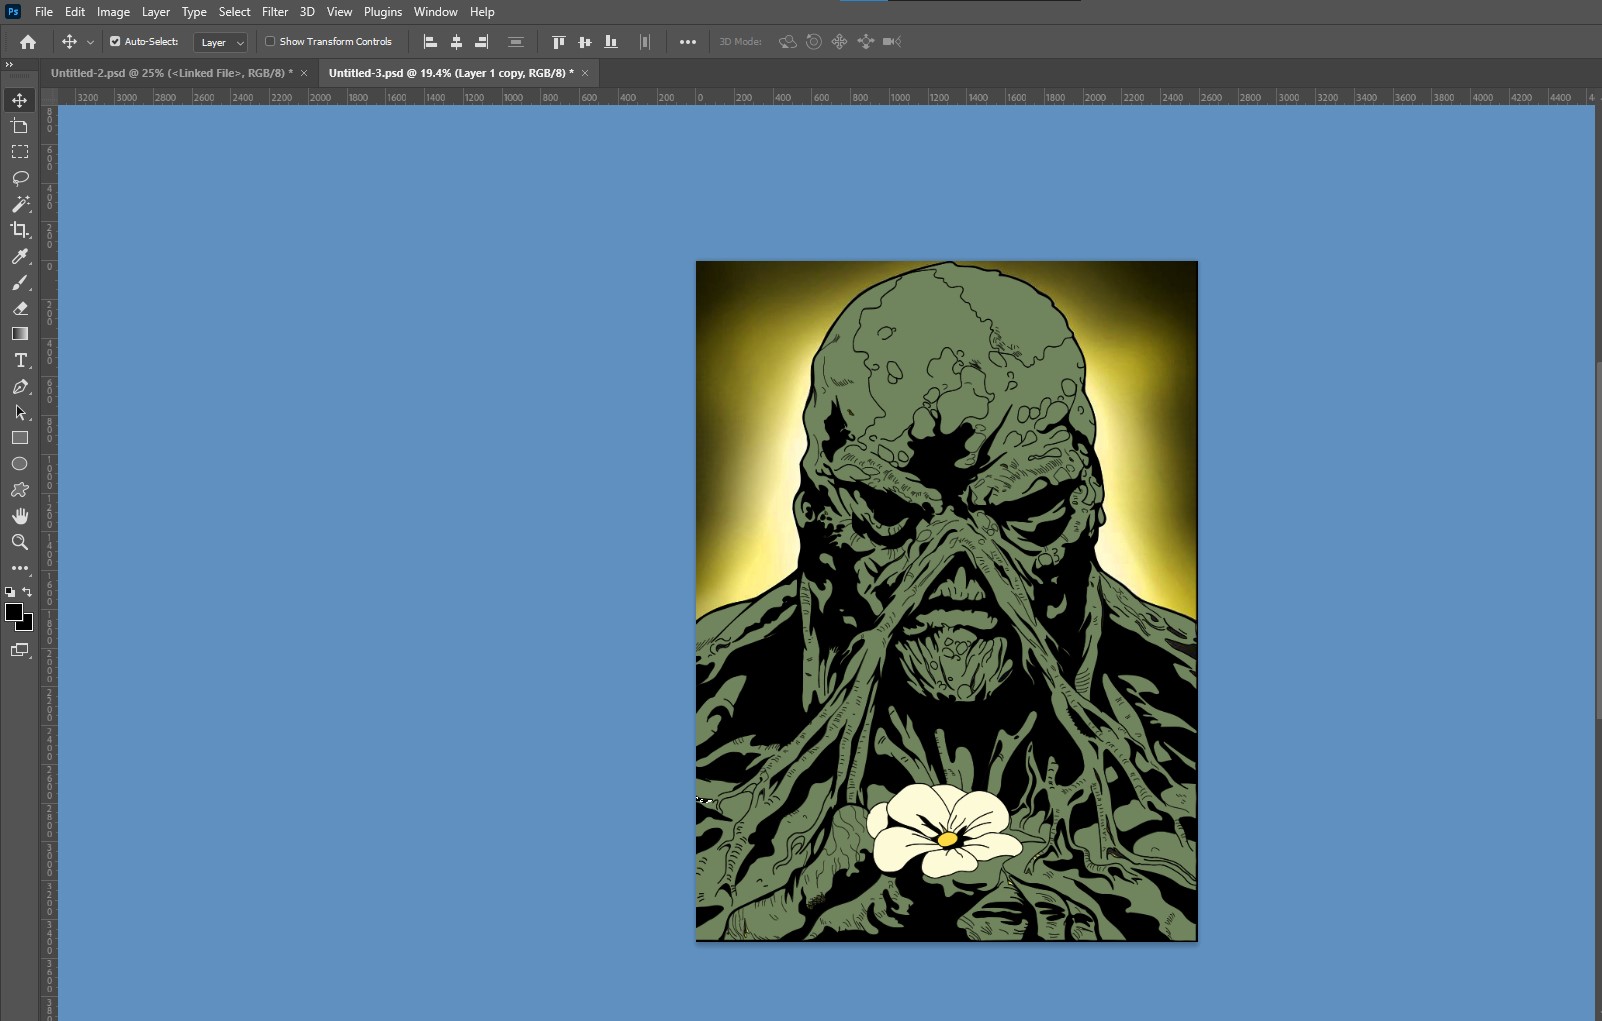1602x1021 pixels.
Task: Open the Window menu
Action: click(x=435, y=12)
